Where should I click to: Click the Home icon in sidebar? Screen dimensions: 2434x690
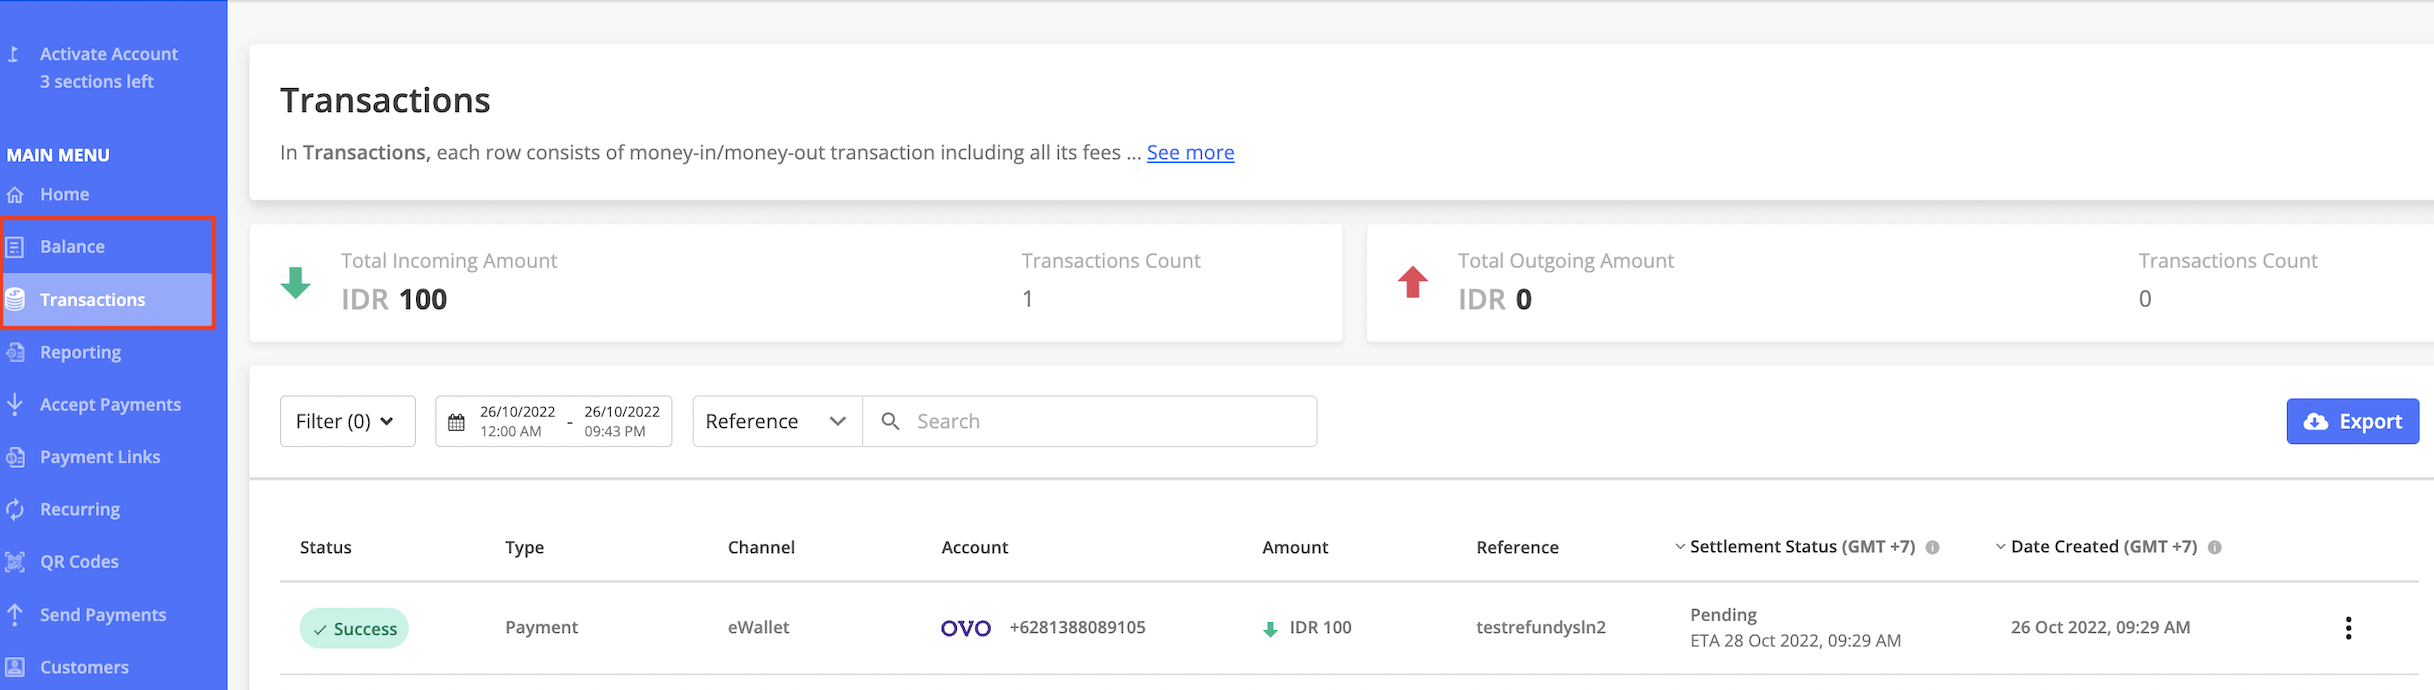[x=15, y=195]
